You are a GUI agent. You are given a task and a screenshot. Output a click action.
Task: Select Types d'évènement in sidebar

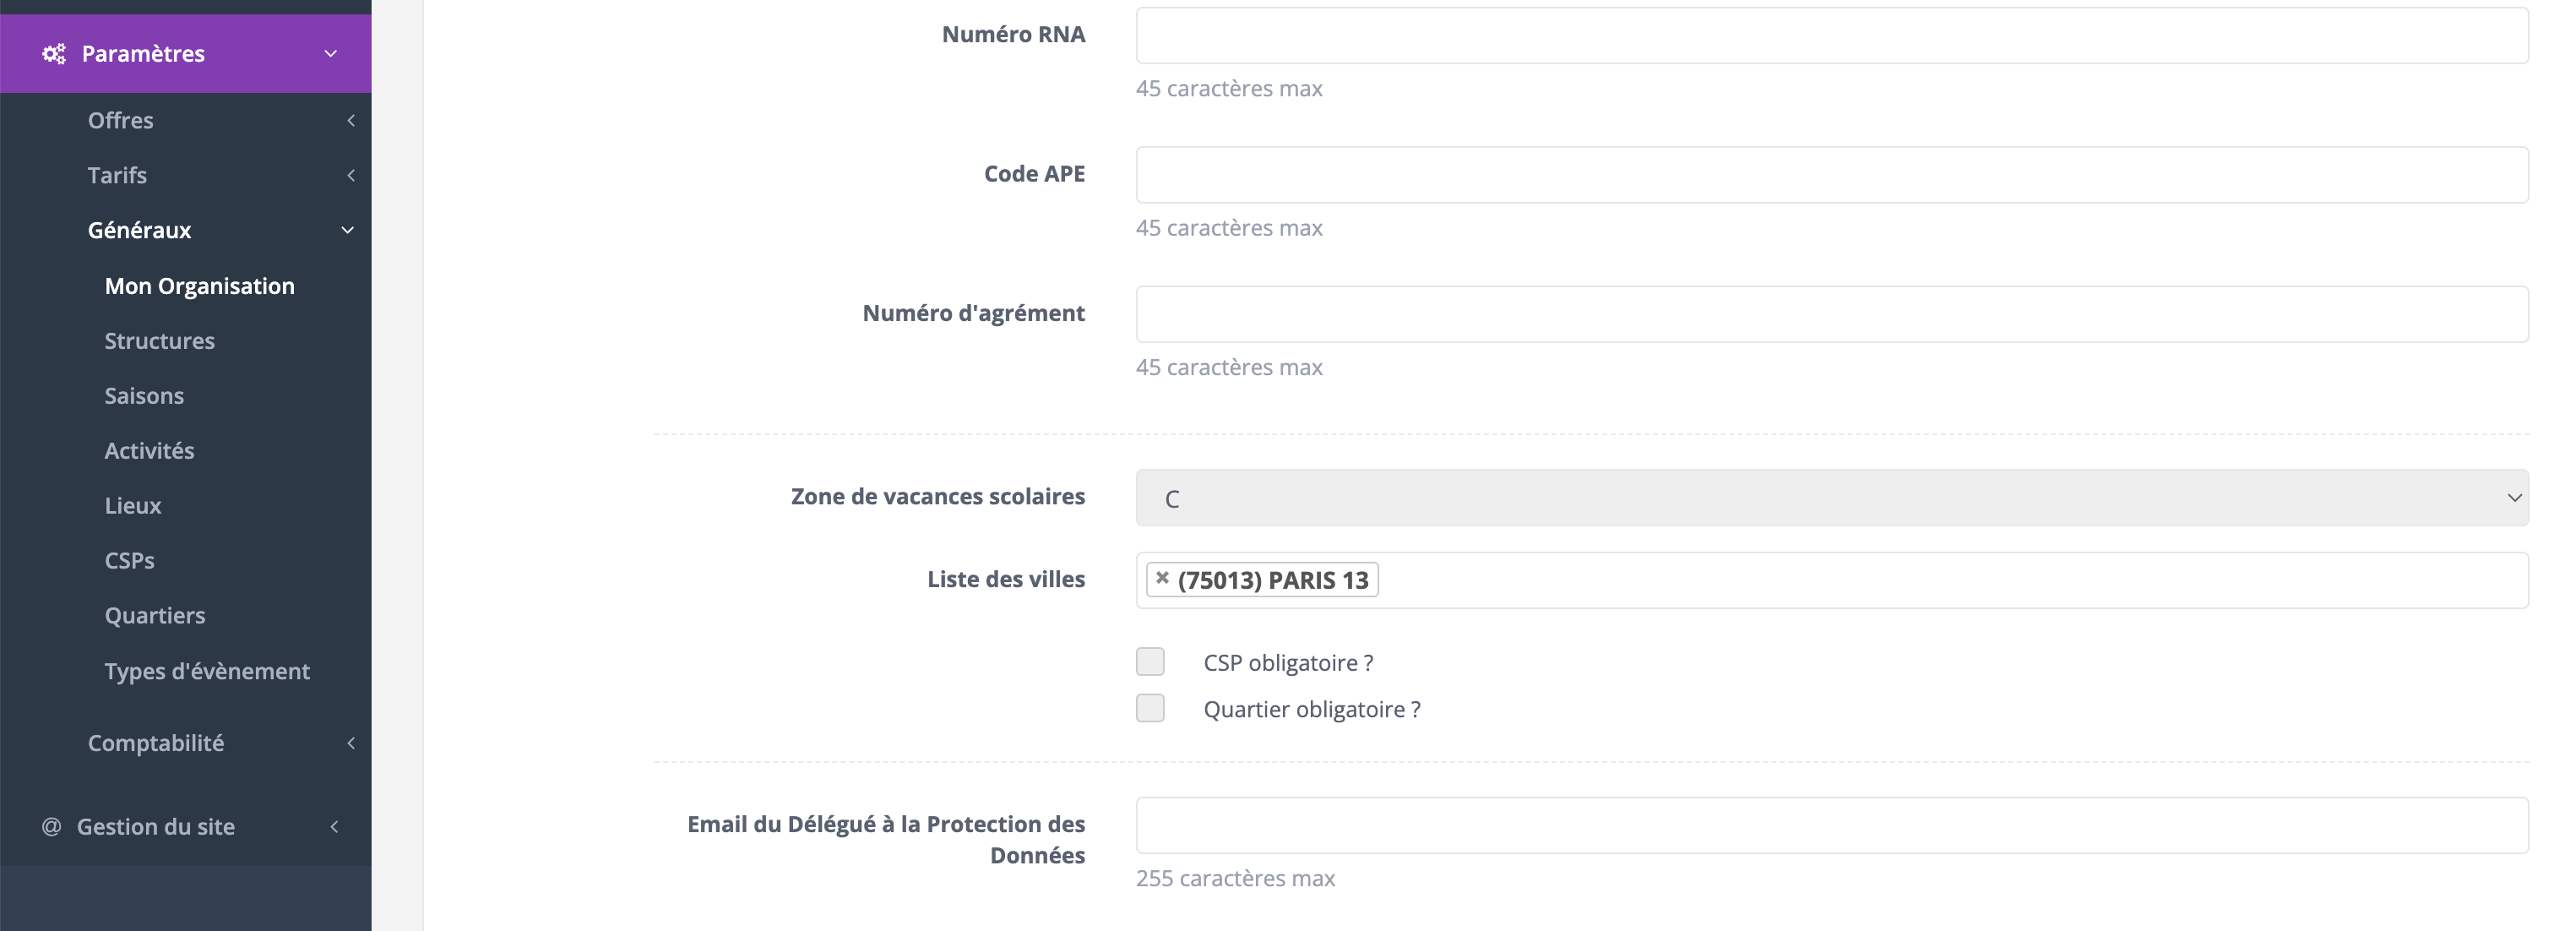point(207,671)
